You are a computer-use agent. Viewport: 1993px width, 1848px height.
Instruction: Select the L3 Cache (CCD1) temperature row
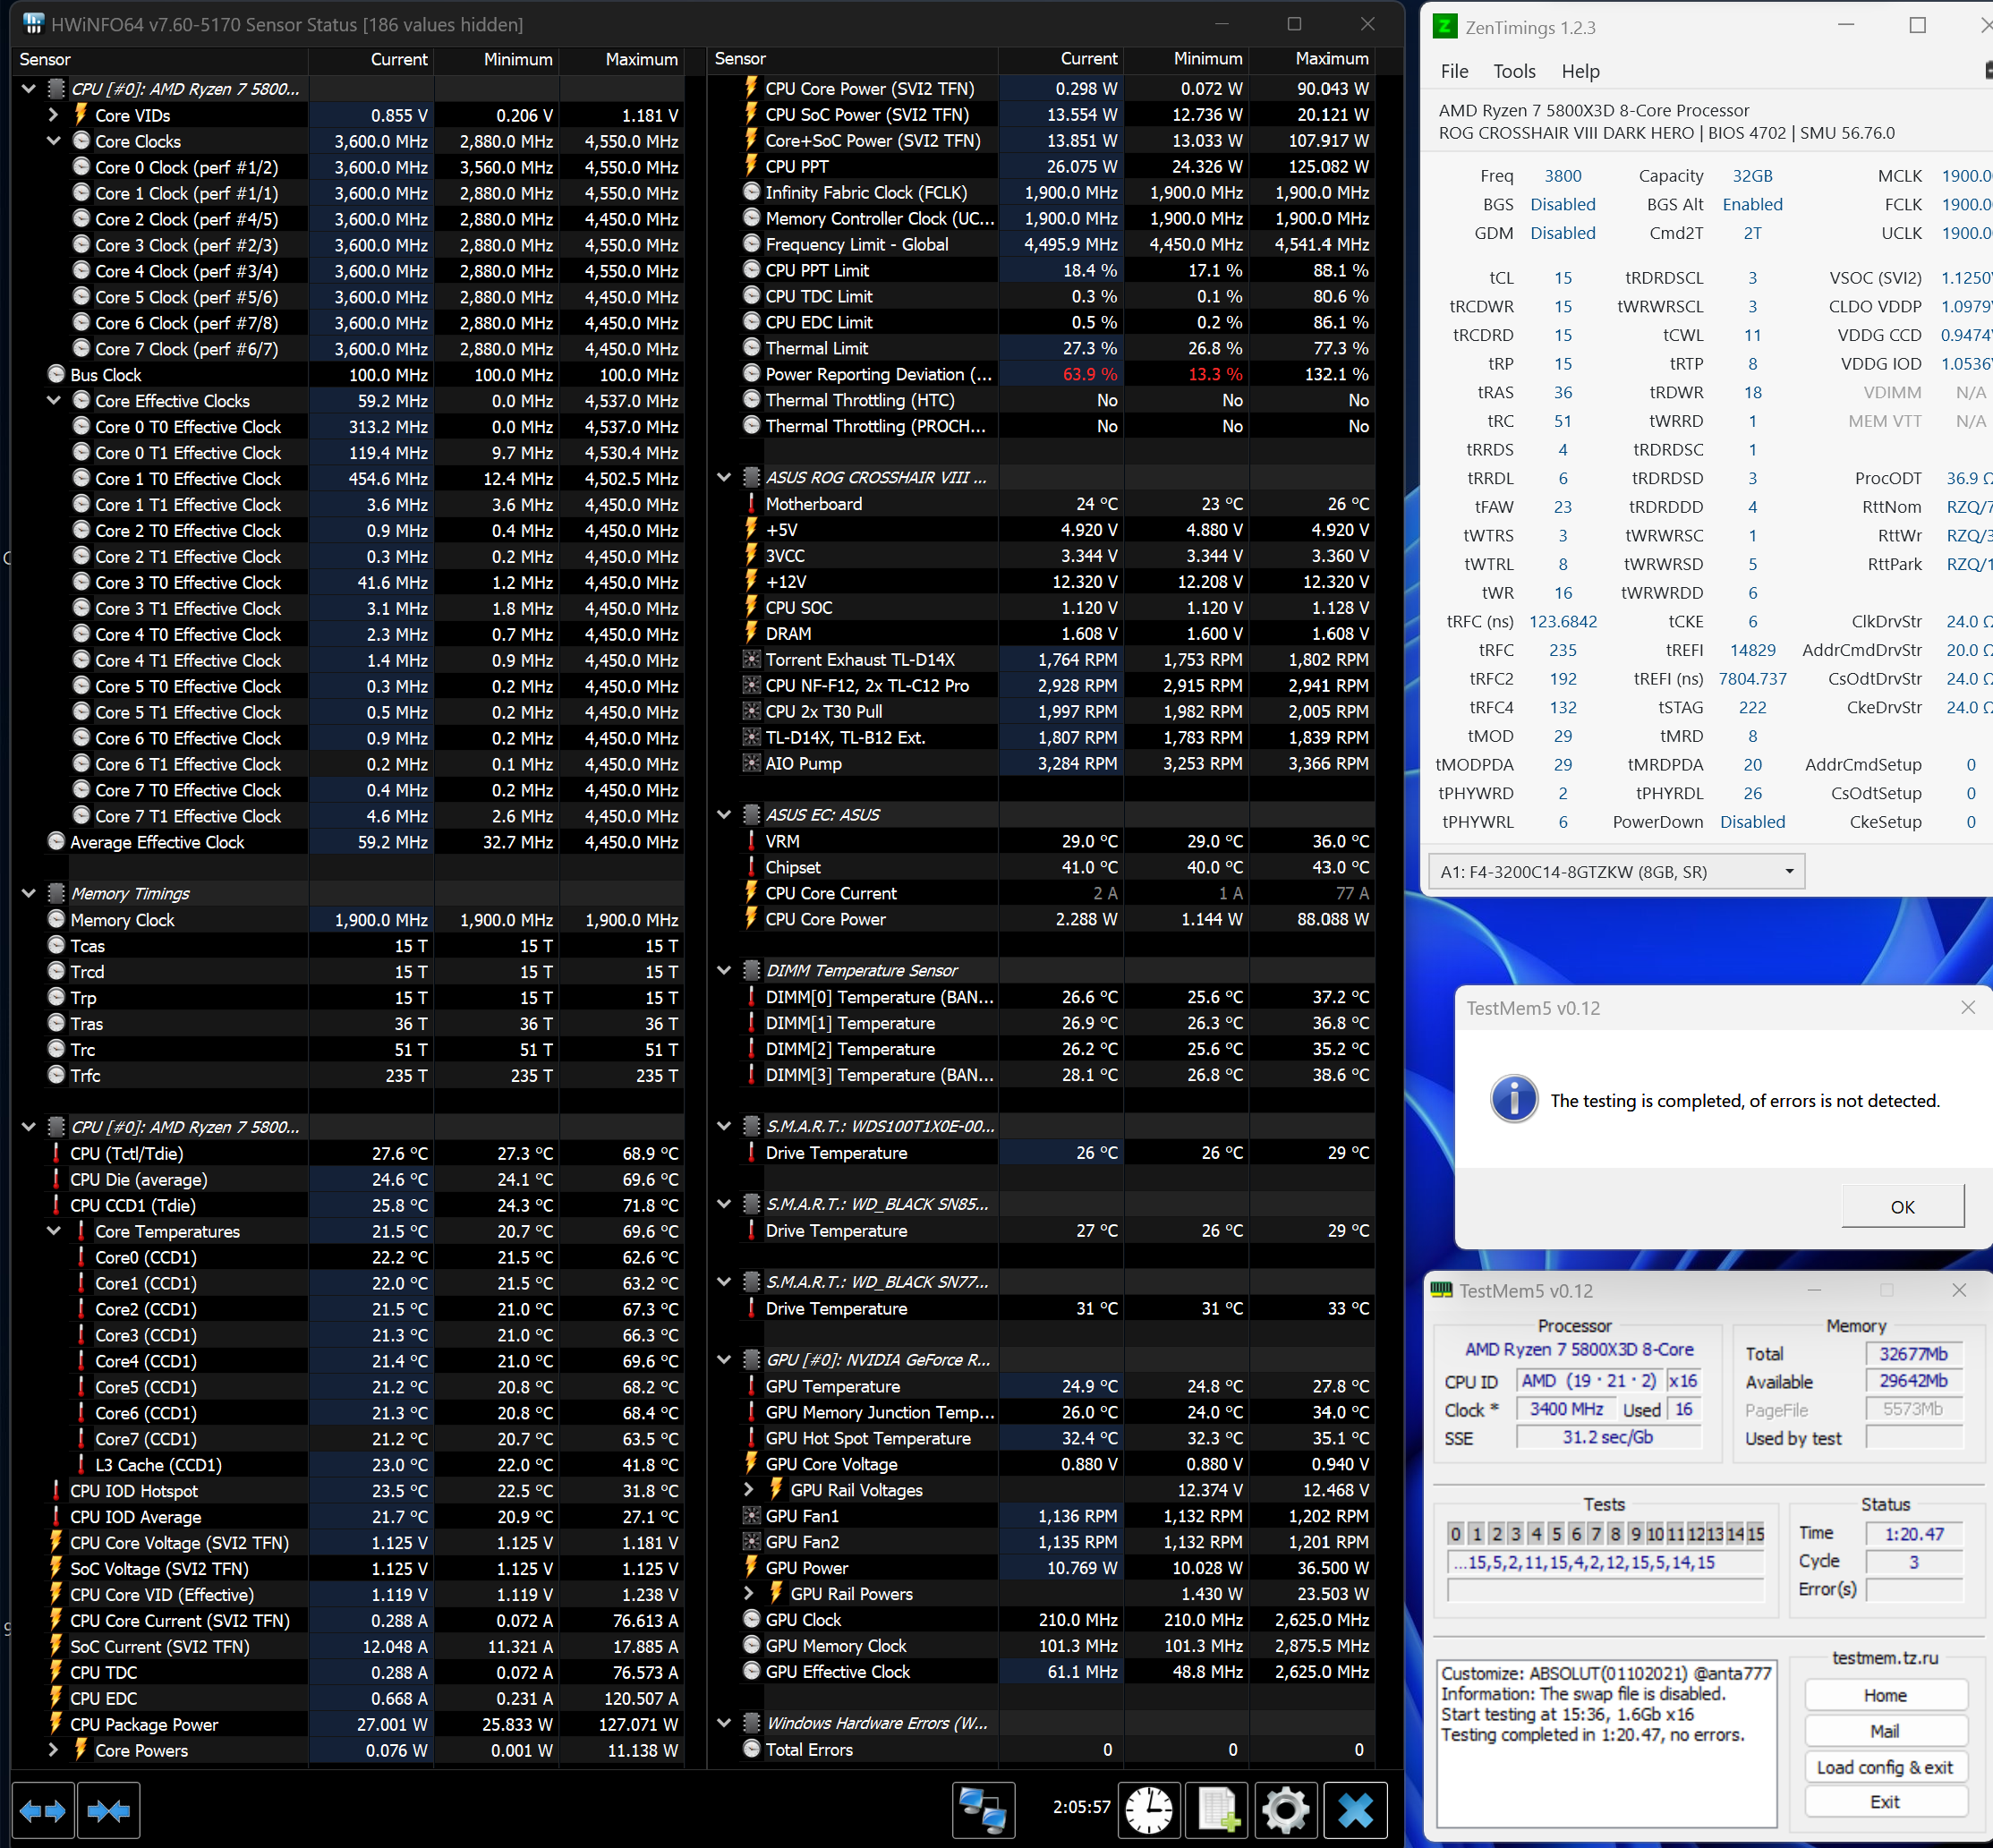tap(348, 1465)
